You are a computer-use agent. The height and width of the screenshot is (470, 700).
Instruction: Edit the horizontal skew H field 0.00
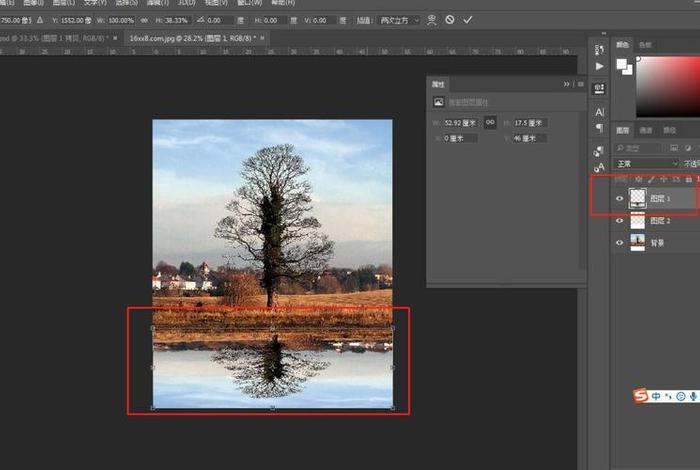(x=274, y=21)
